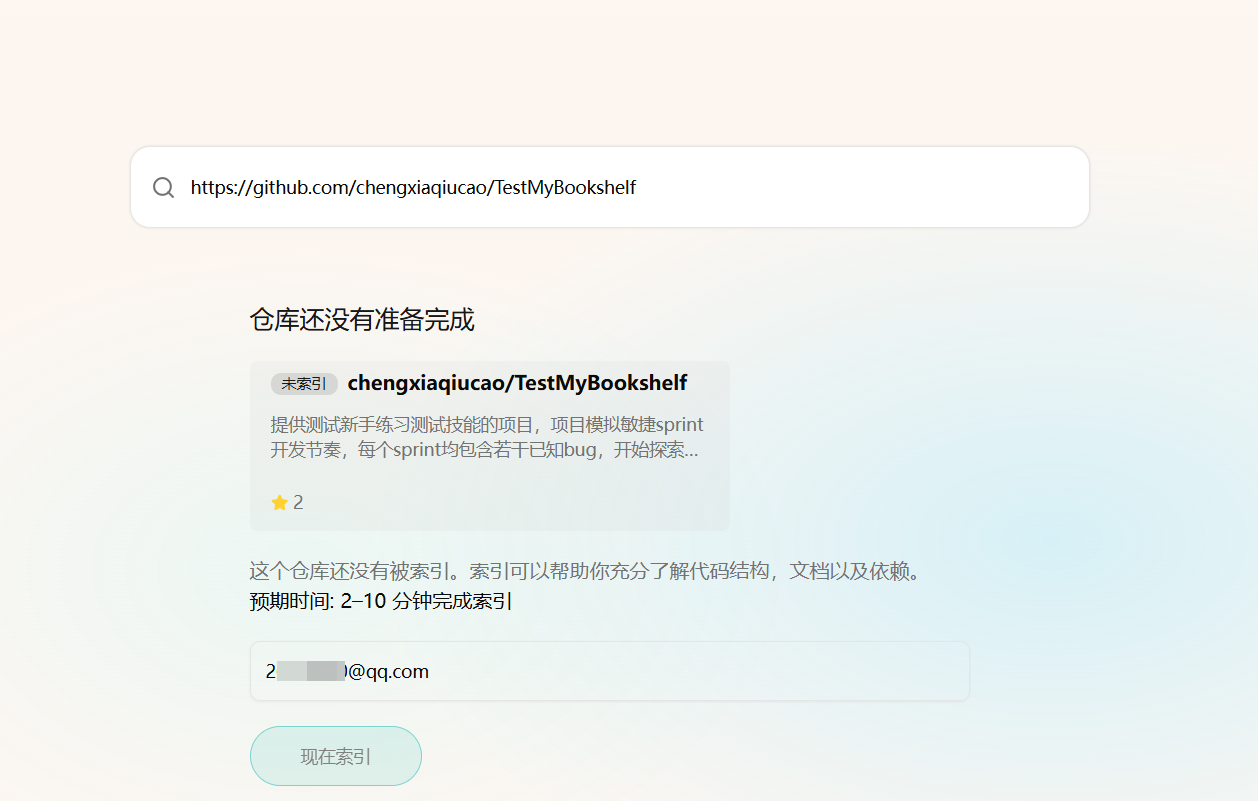Click the github.com URL text in search bar
Screen dimensions: 1258x801
[413, 187]
